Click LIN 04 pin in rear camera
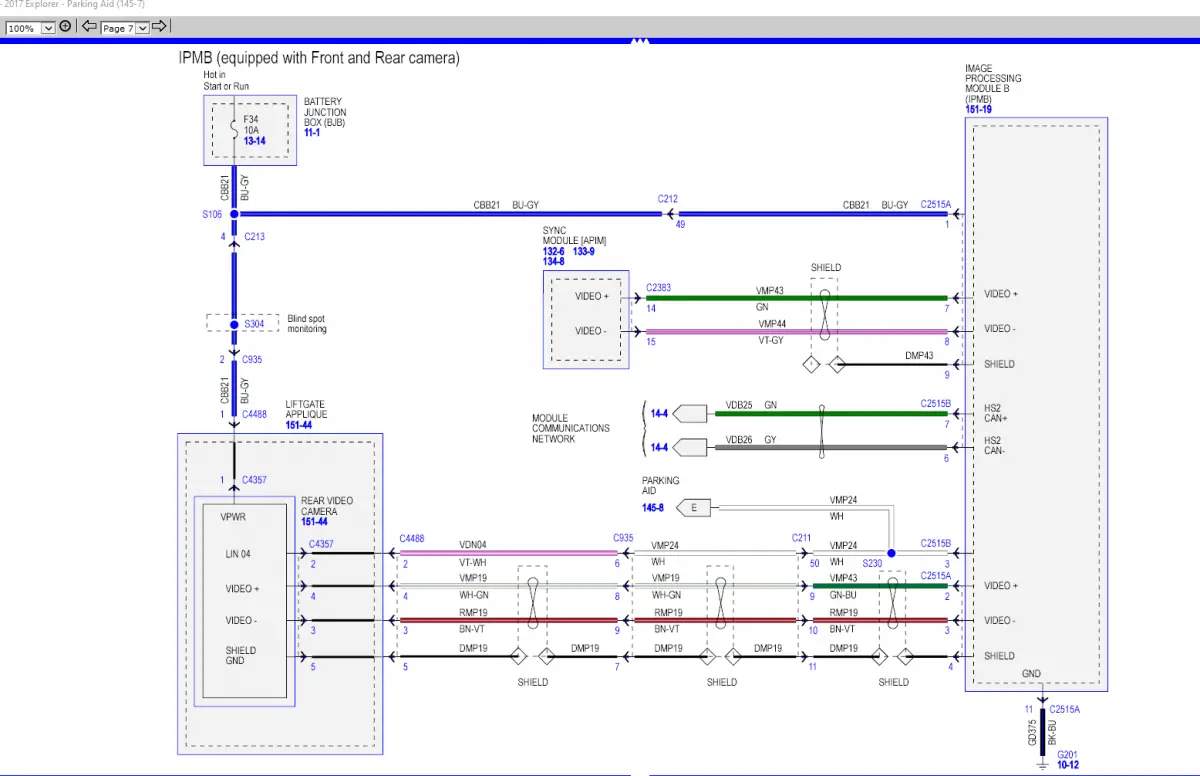Viewport: 1200px width, 776px height. pos(238,553)
